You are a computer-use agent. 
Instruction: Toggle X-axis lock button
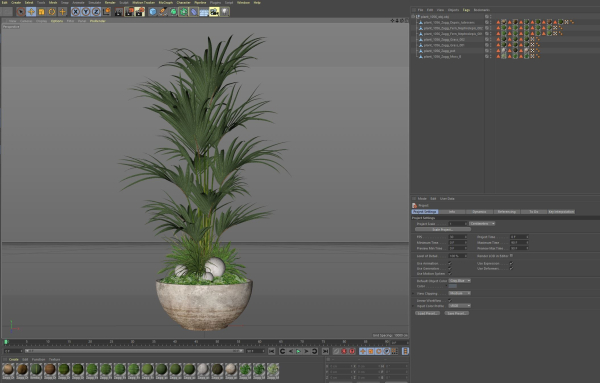tap(76, 12)
